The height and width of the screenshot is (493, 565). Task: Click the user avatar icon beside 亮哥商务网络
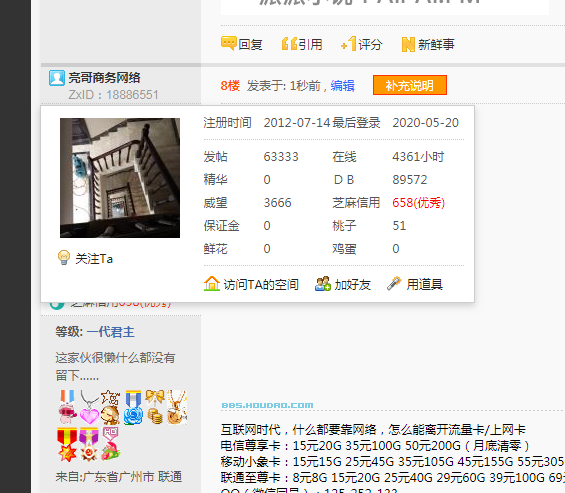(x=57, y=78)
